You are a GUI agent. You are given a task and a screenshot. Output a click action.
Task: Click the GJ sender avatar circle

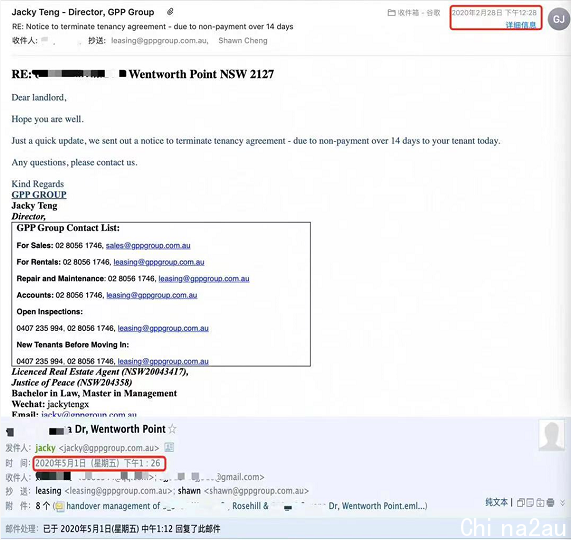(559, 19)
